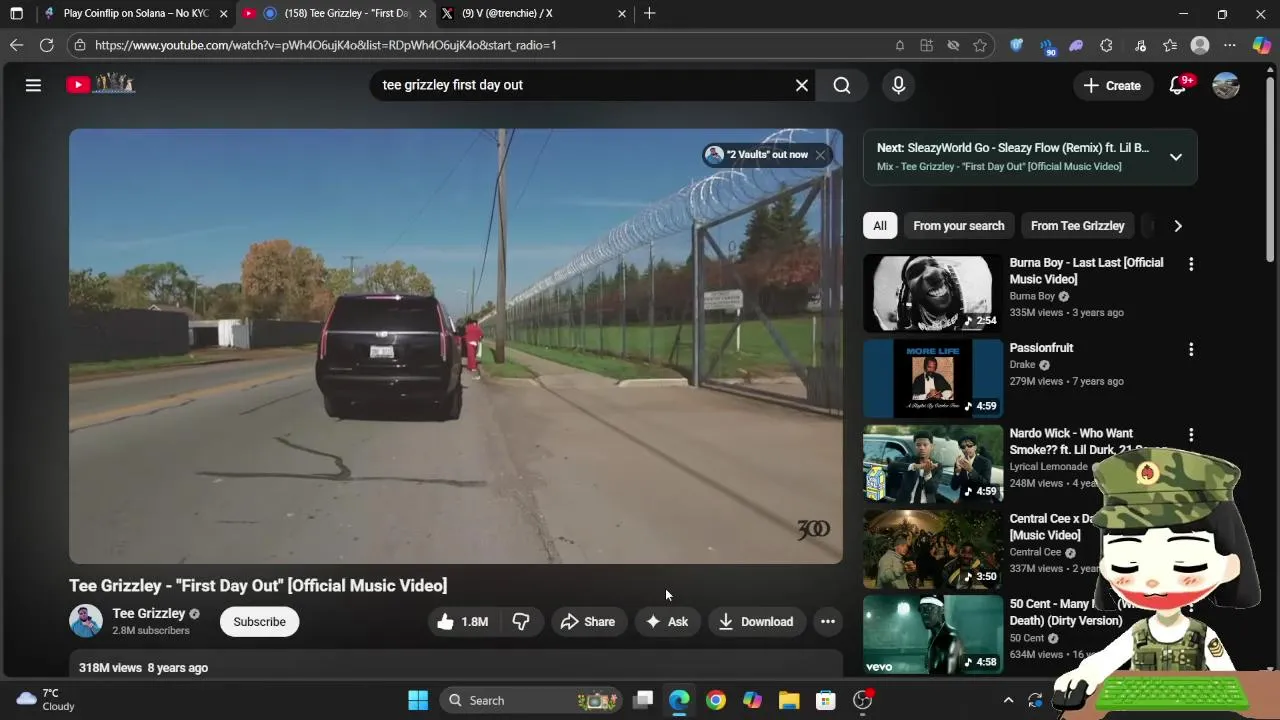Viewport: 1280px width, 720px height.
Task: Open Burna Boy Last Last thumbnail
Action: coord(933,293)
